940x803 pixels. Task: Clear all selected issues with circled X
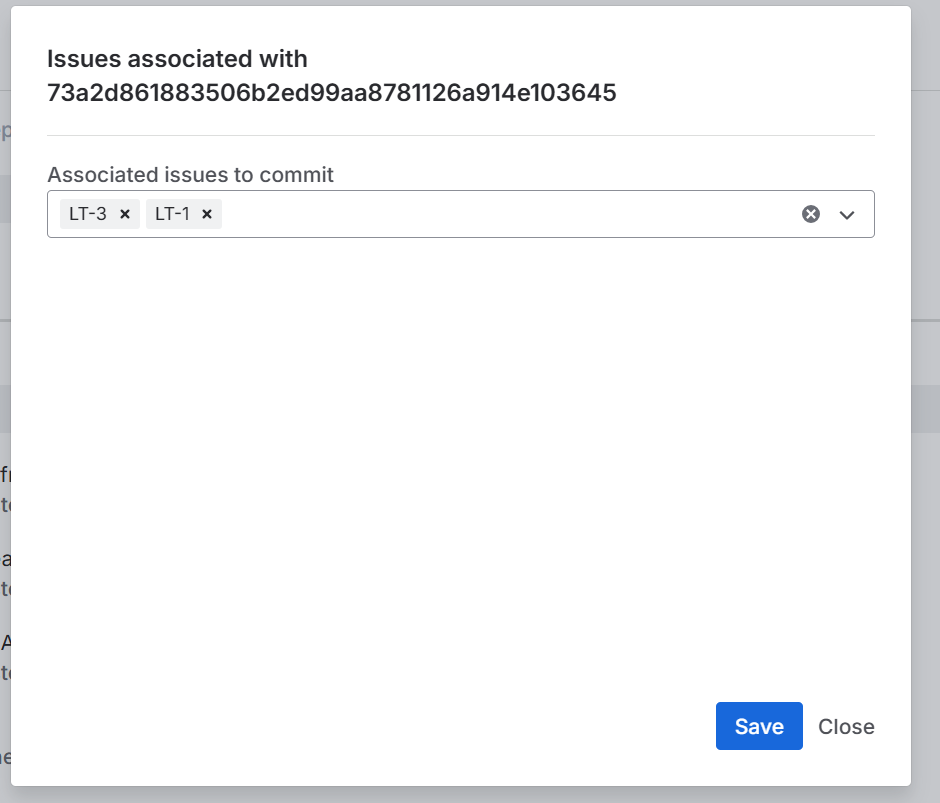[811, 214]
